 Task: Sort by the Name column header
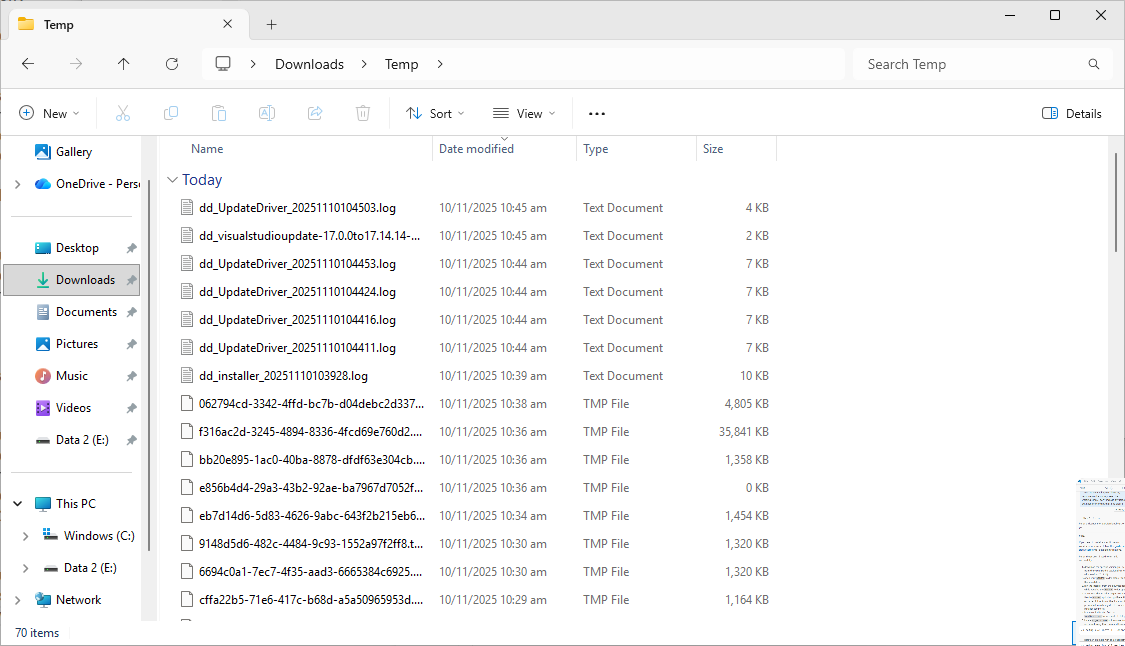[207, 149]
